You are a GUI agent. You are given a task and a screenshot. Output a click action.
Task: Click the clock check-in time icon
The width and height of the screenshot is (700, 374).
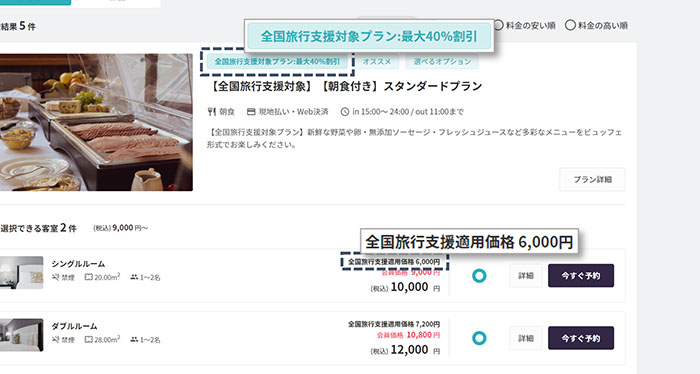coord(345,112)
